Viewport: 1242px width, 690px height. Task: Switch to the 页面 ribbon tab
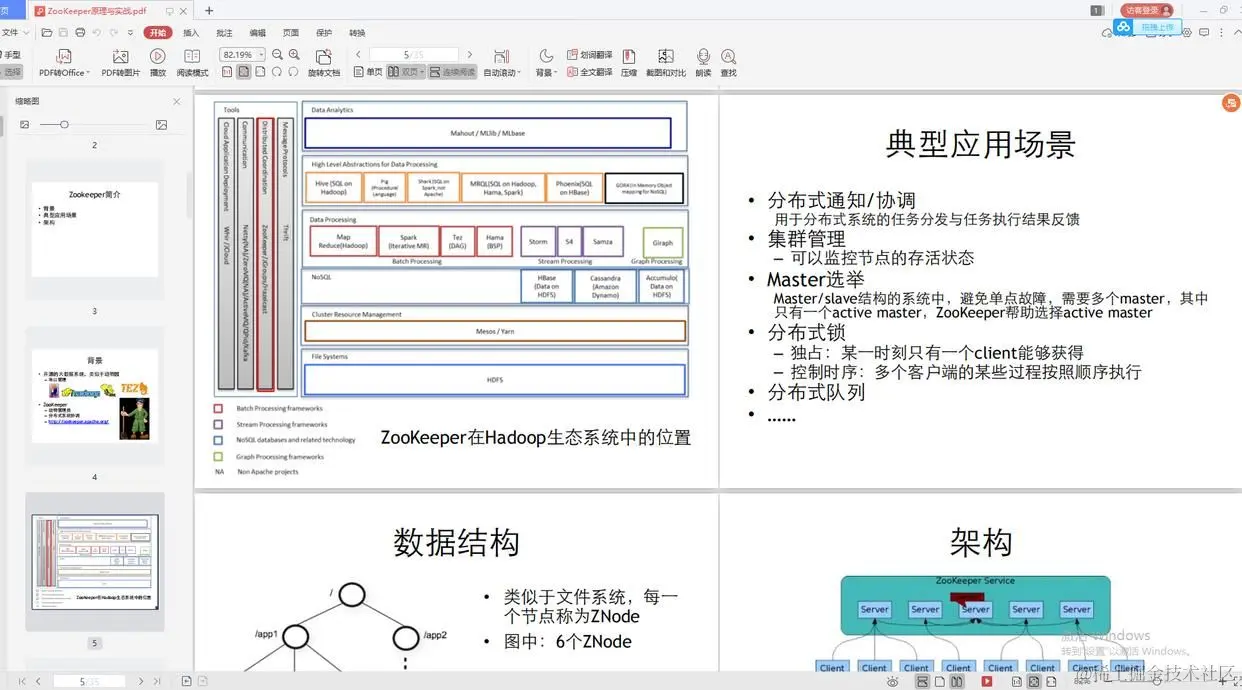coord(291,33)
